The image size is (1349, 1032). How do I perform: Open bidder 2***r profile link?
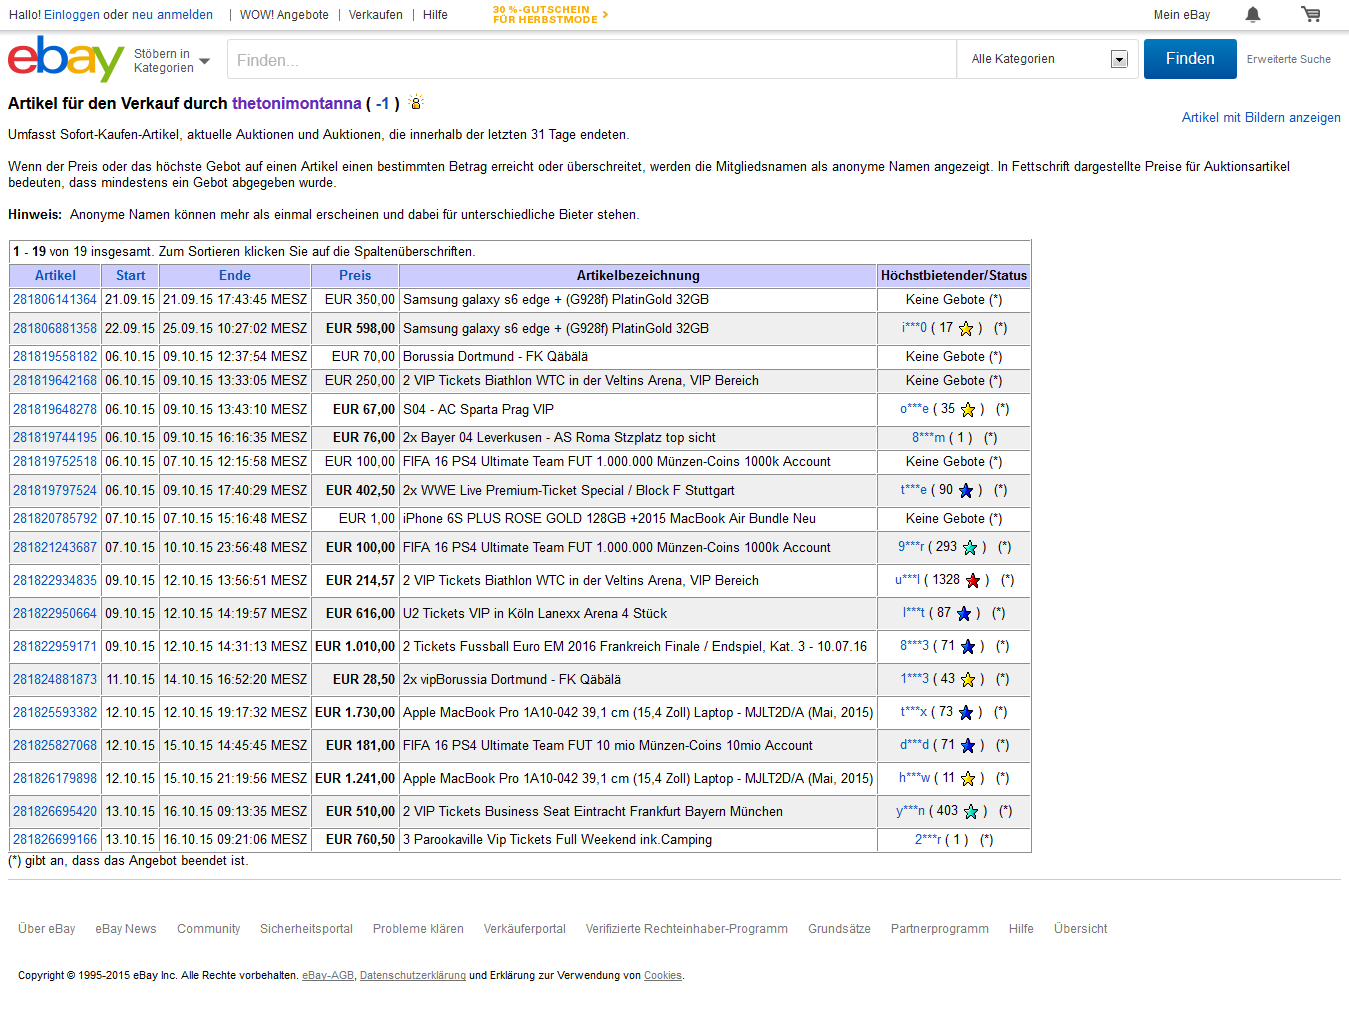click(928, 840)
